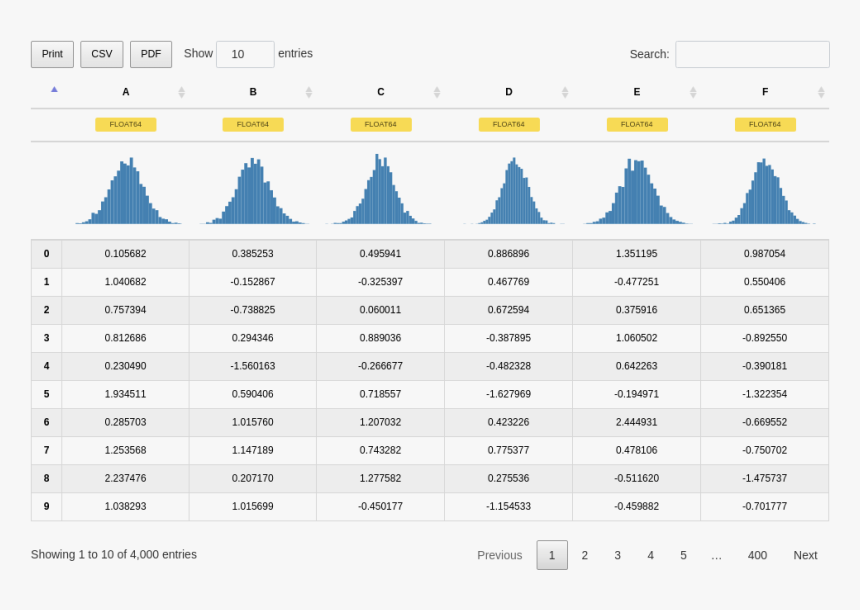Click inside the Search box
Viewport: 860px width, 610px height.
752,54
